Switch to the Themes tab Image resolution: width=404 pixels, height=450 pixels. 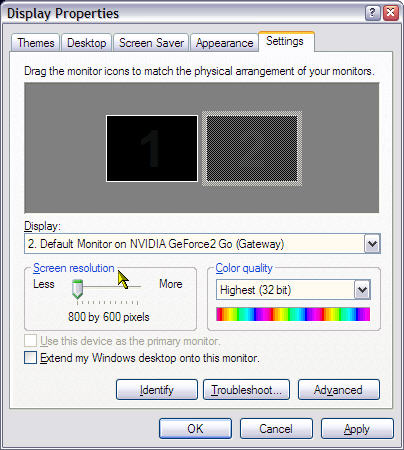(36, 43)
